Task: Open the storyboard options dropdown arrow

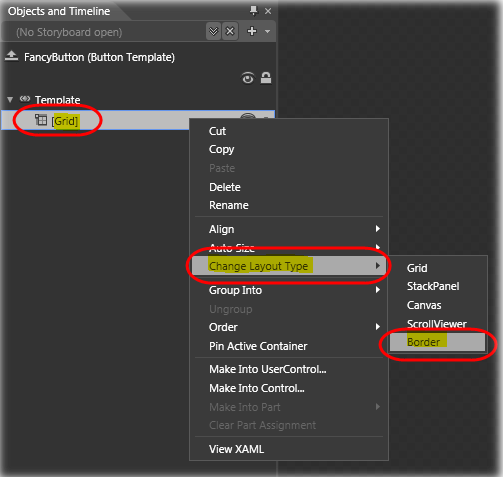Action: (x=267, y=32)
